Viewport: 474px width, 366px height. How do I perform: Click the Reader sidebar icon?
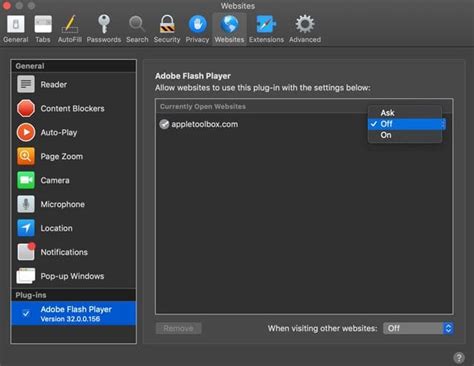[26, 84]
